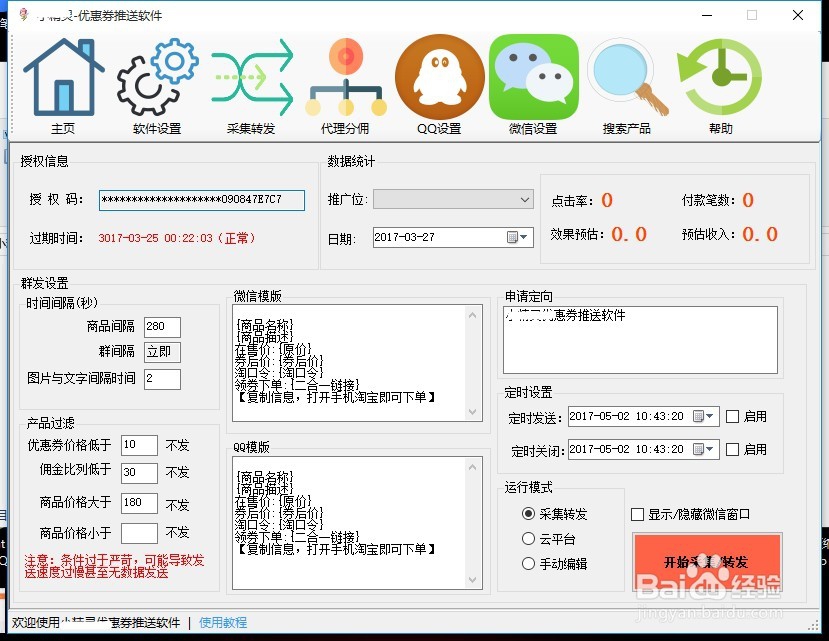Enable 启用 for scheduled closing

tap(731, 449)
